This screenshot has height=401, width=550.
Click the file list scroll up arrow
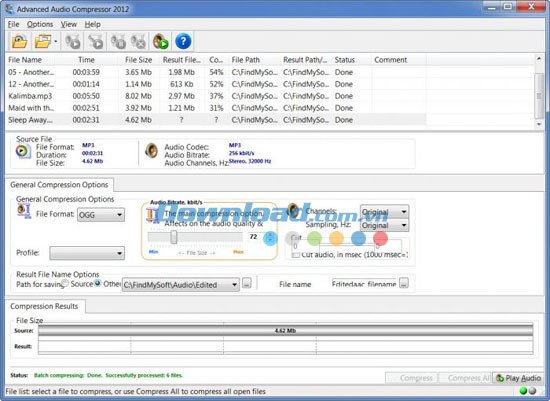[539, 59]
